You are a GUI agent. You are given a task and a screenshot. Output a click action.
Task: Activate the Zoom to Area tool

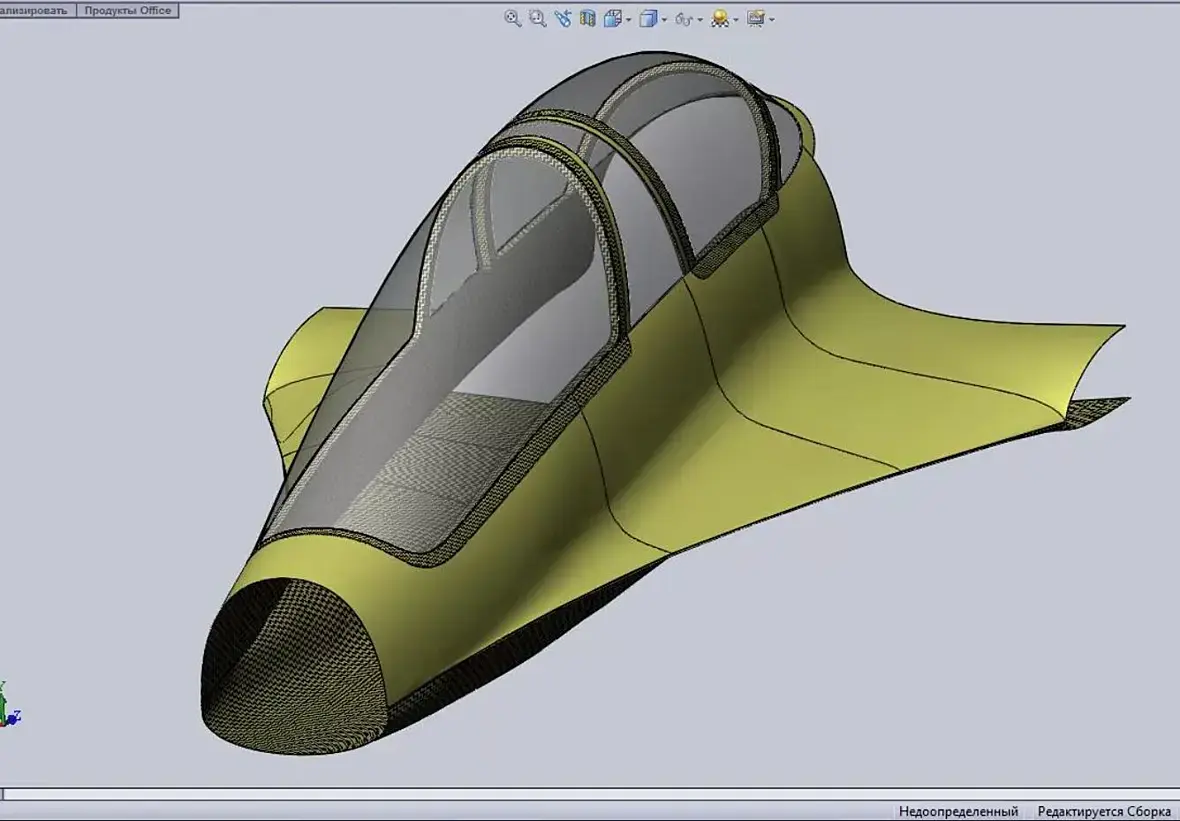pos(537,19)
